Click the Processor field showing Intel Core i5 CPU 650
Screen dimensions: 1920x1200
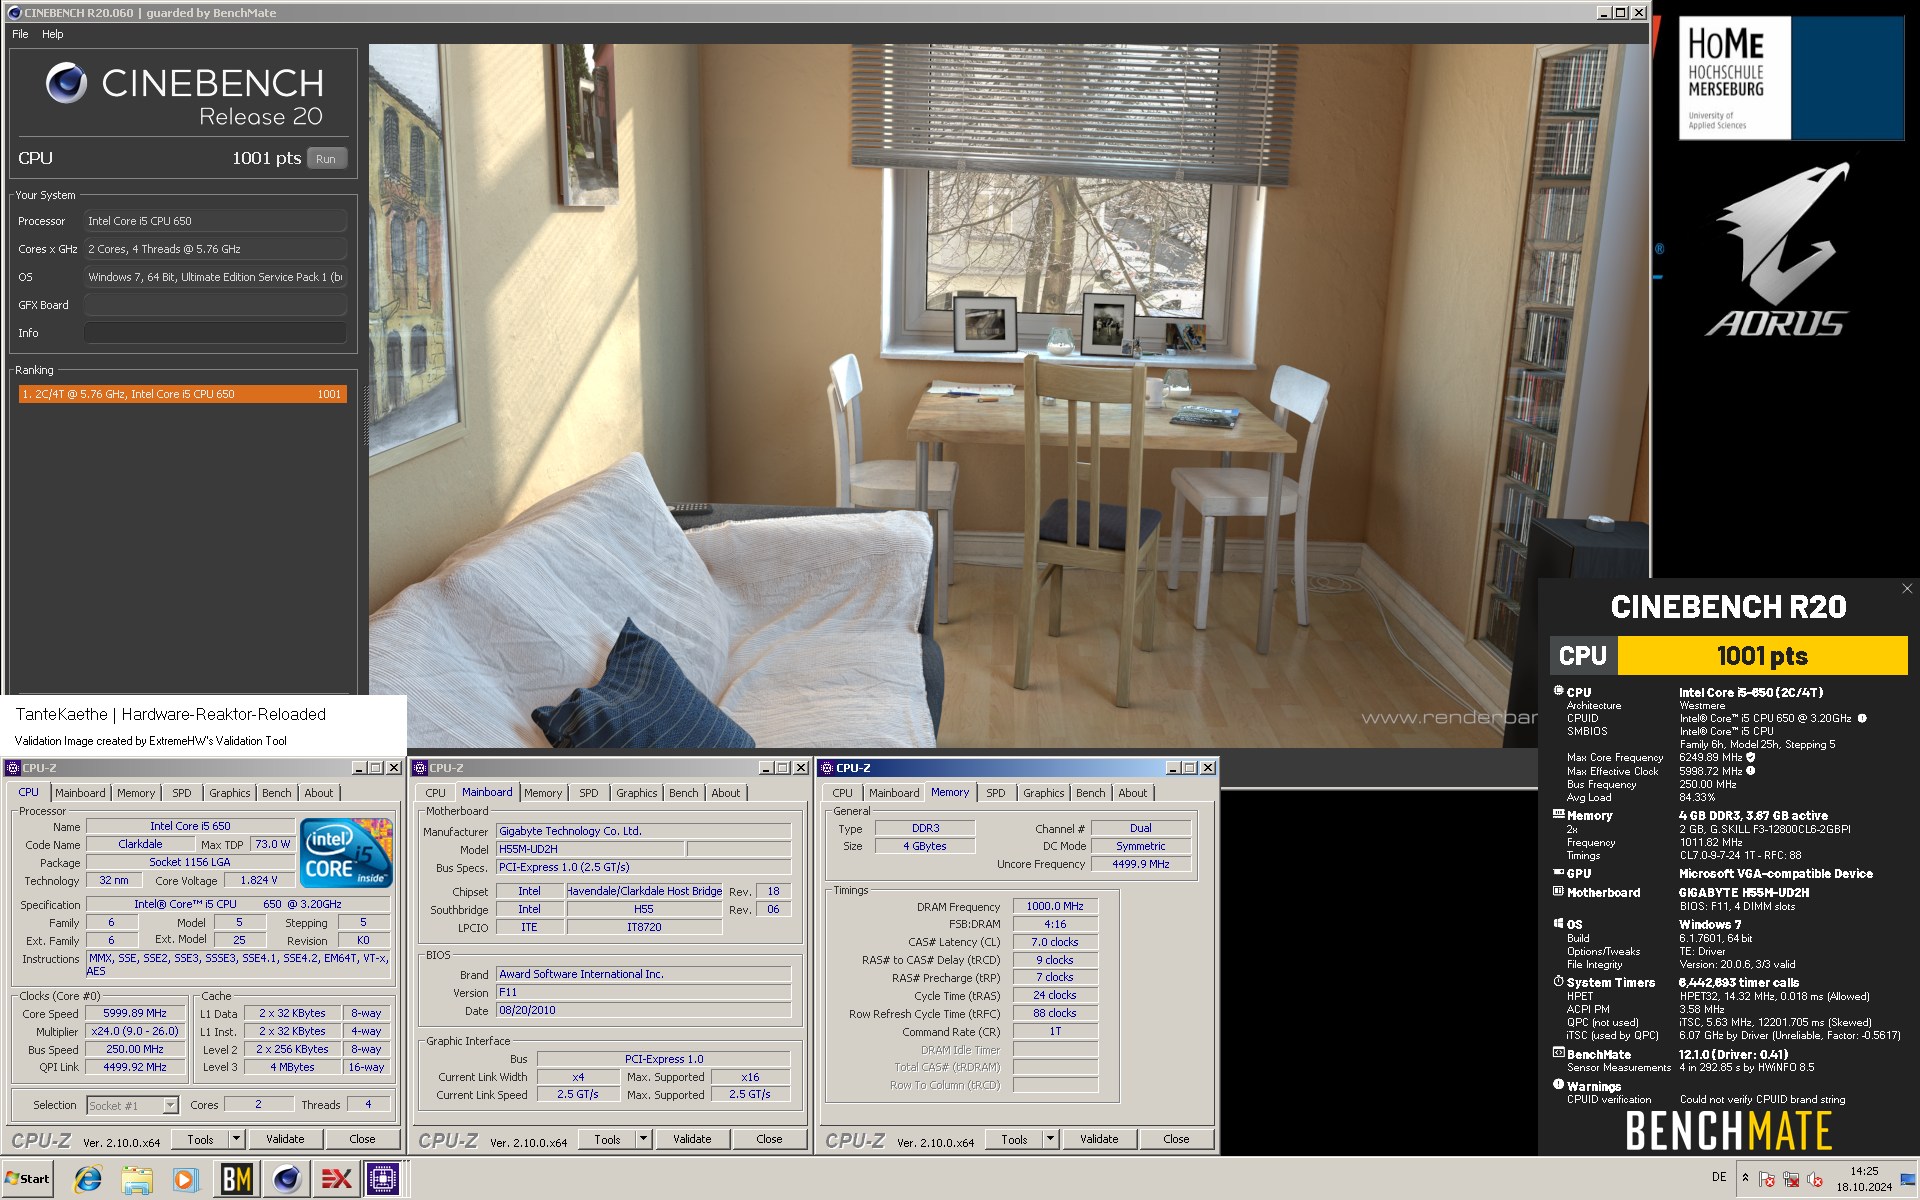pyautogui.click(x=215, y=221)
